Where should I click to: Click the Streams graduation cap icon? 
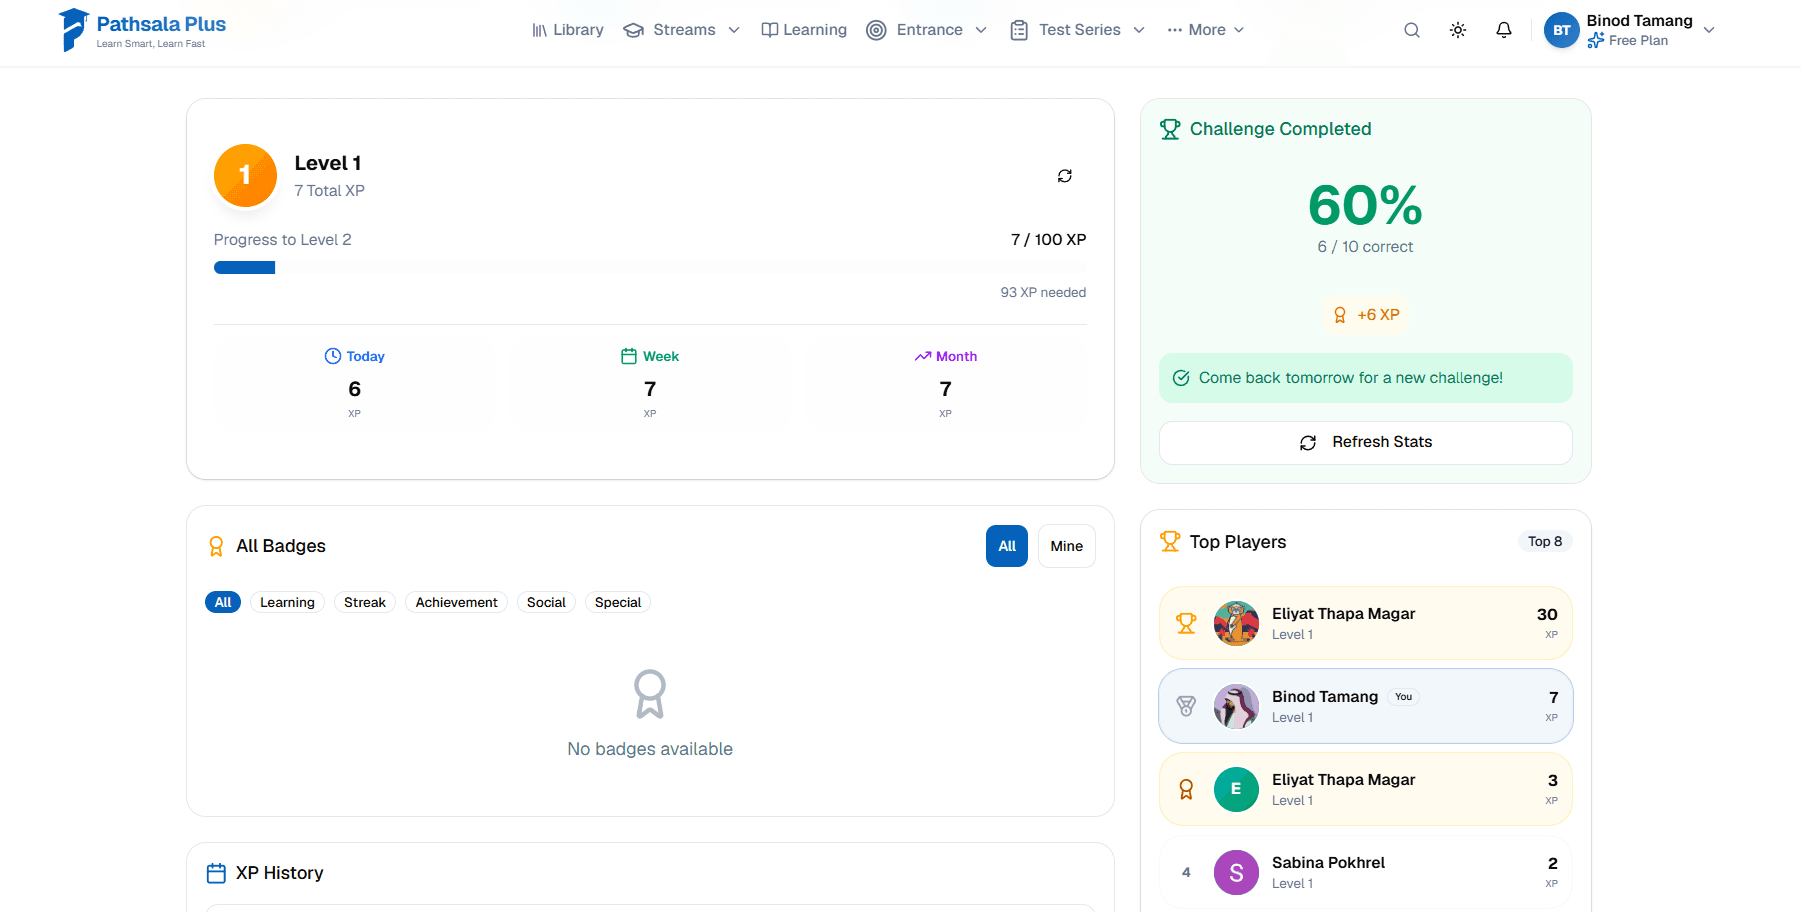point(633,30)
